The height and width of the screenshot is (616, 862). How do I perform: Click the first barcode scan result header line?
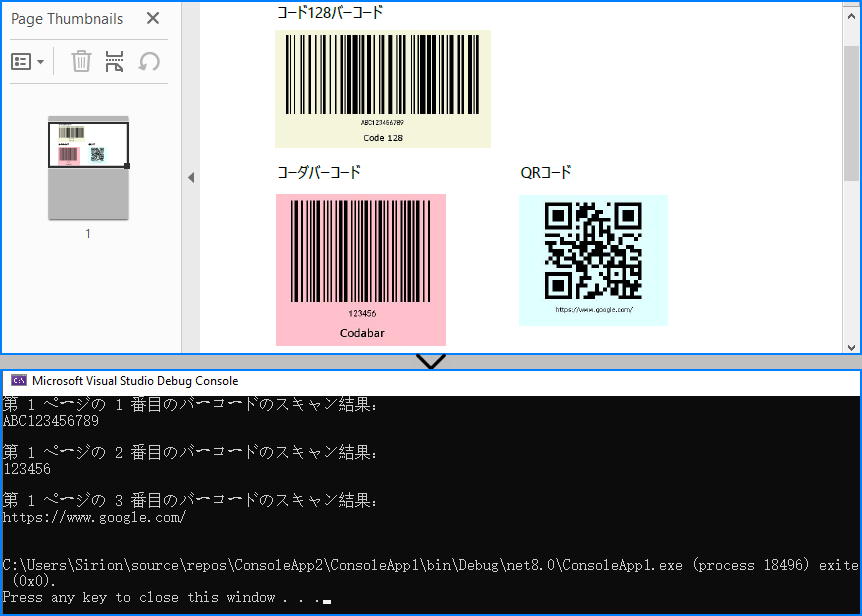tap(190, 404)
